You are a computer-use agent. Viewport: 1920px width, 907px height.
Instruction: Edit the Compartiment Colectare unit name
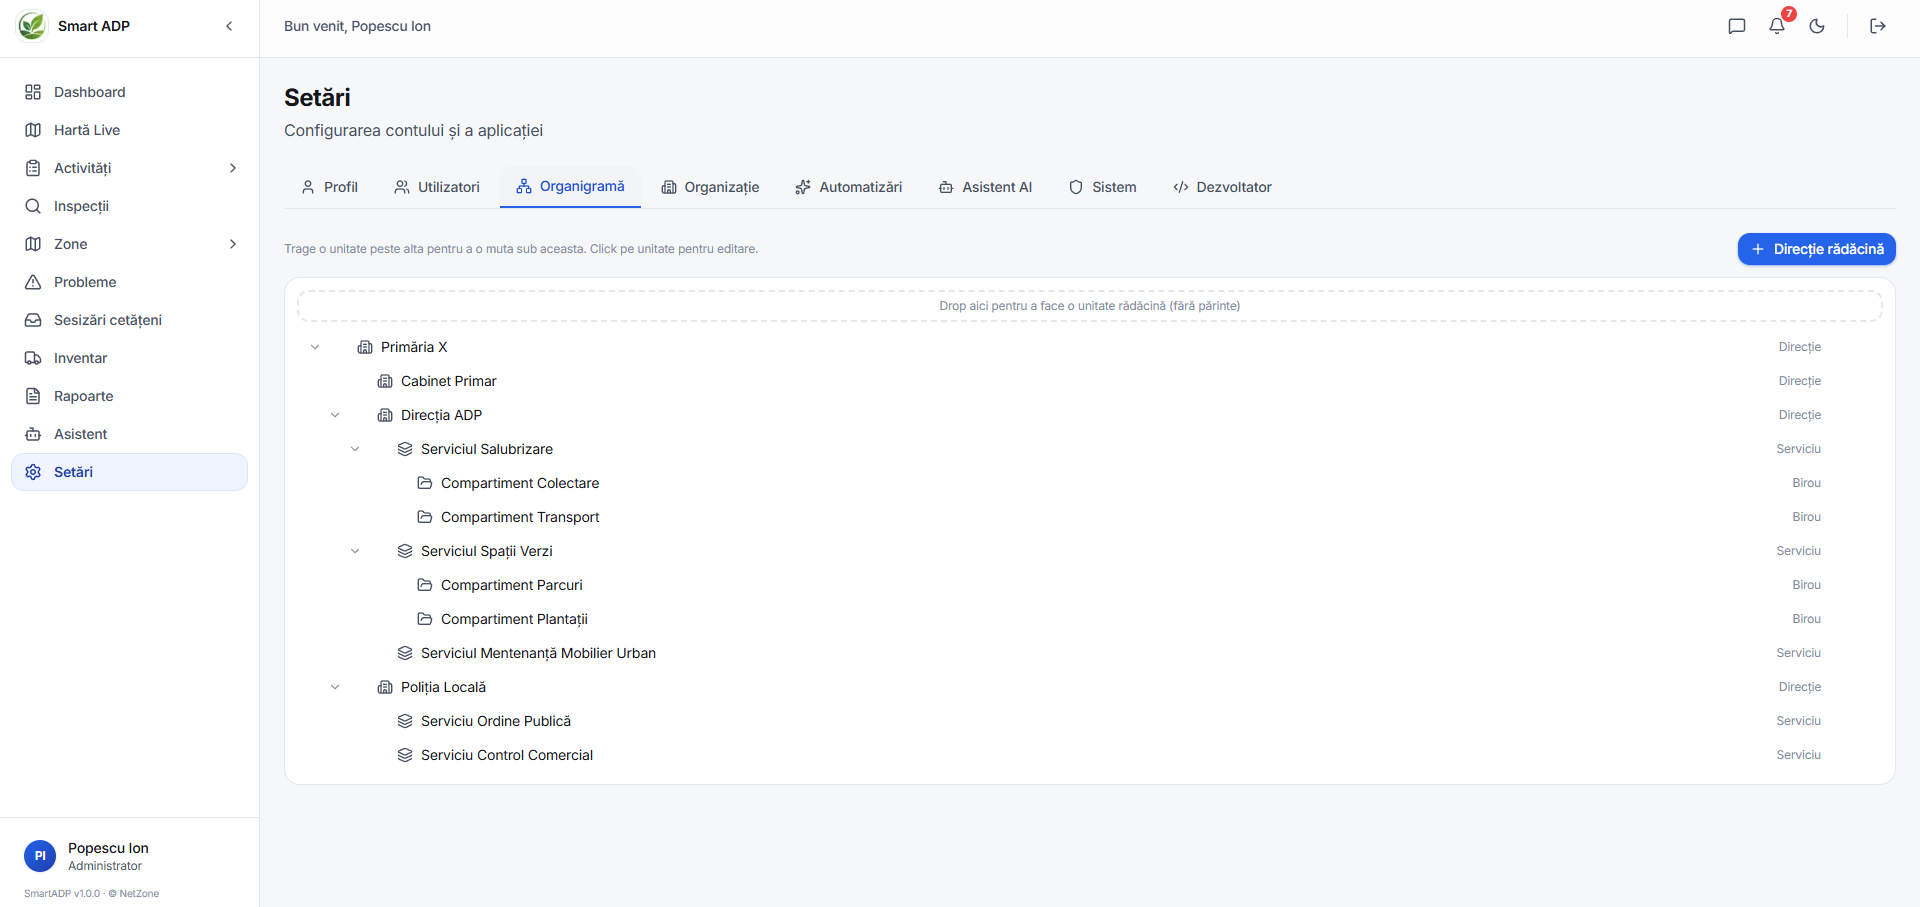click(x=520, y=483)
